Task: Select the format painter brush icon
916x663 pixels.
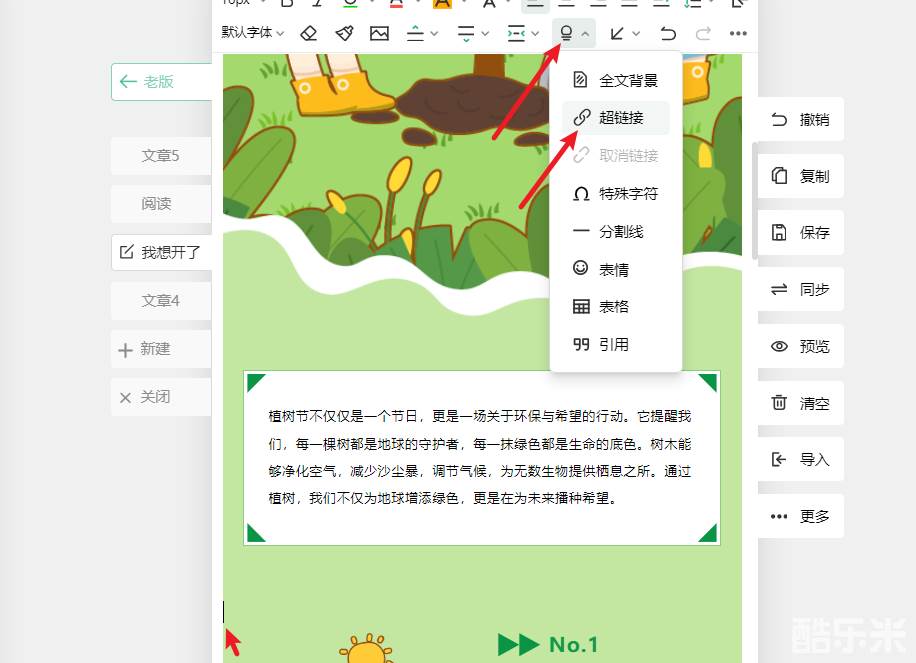Action: [x=344, y=33]
